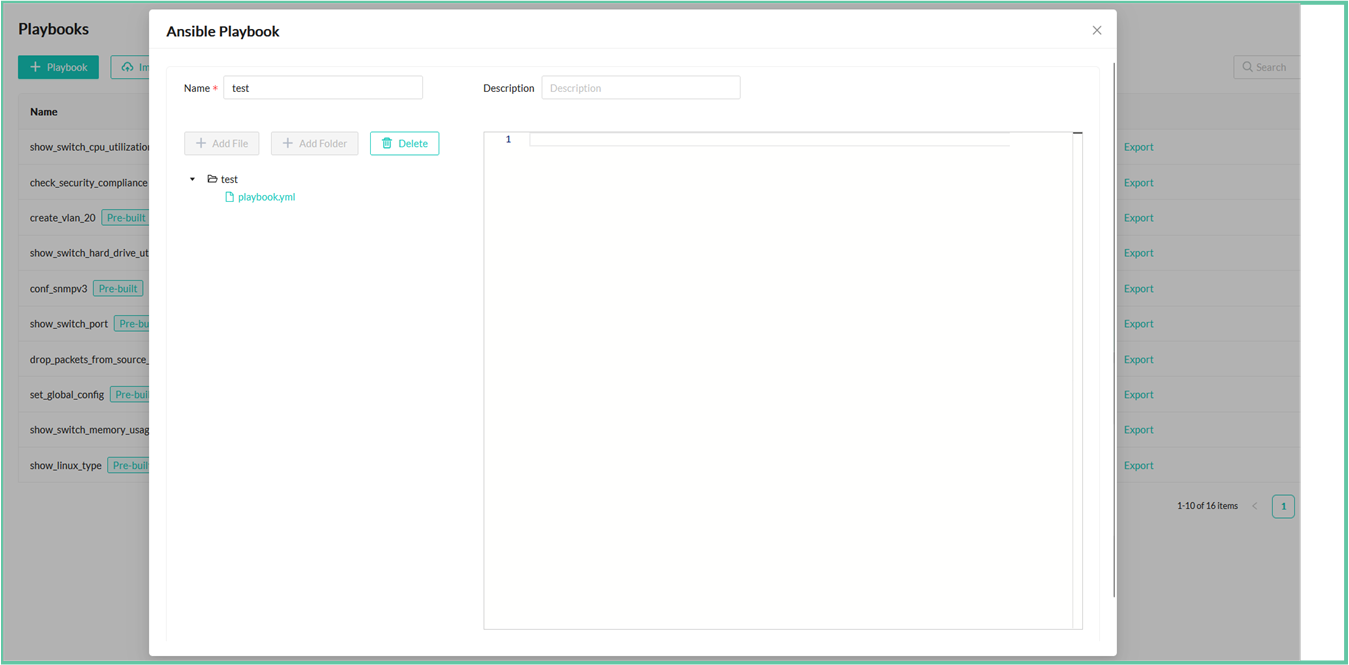Close the Ansible Playbook dialog
This screenshot has width=1349, height=665.
click(x=1096, y=31)
